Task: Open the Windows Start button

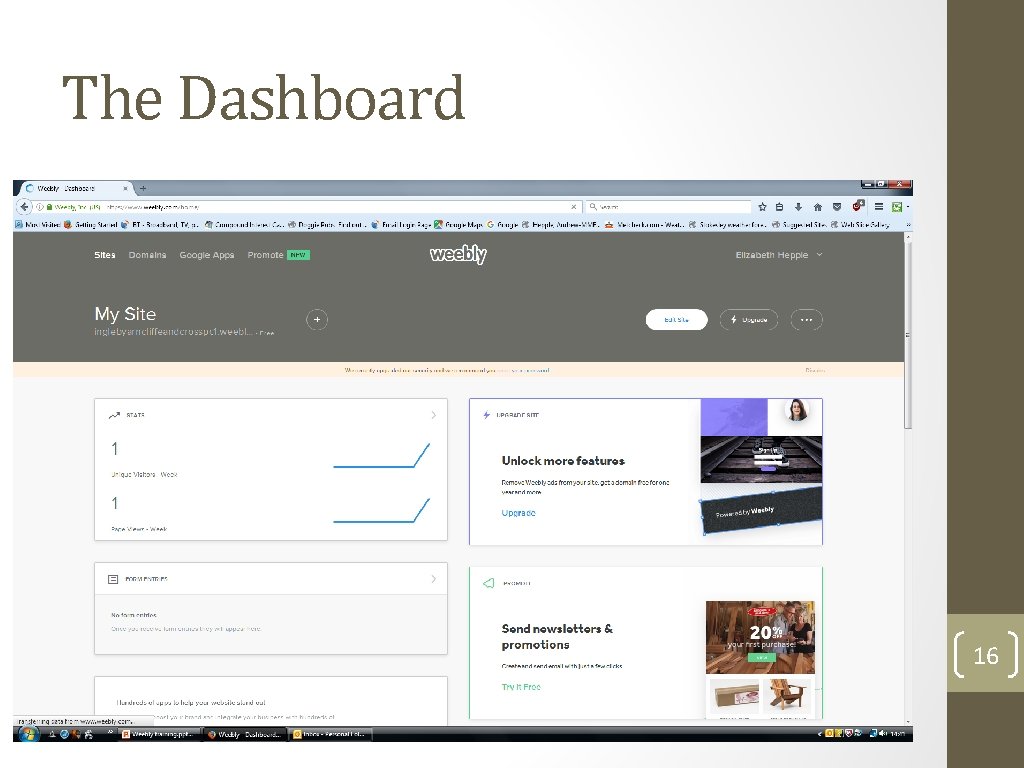Action: (27, 734)
